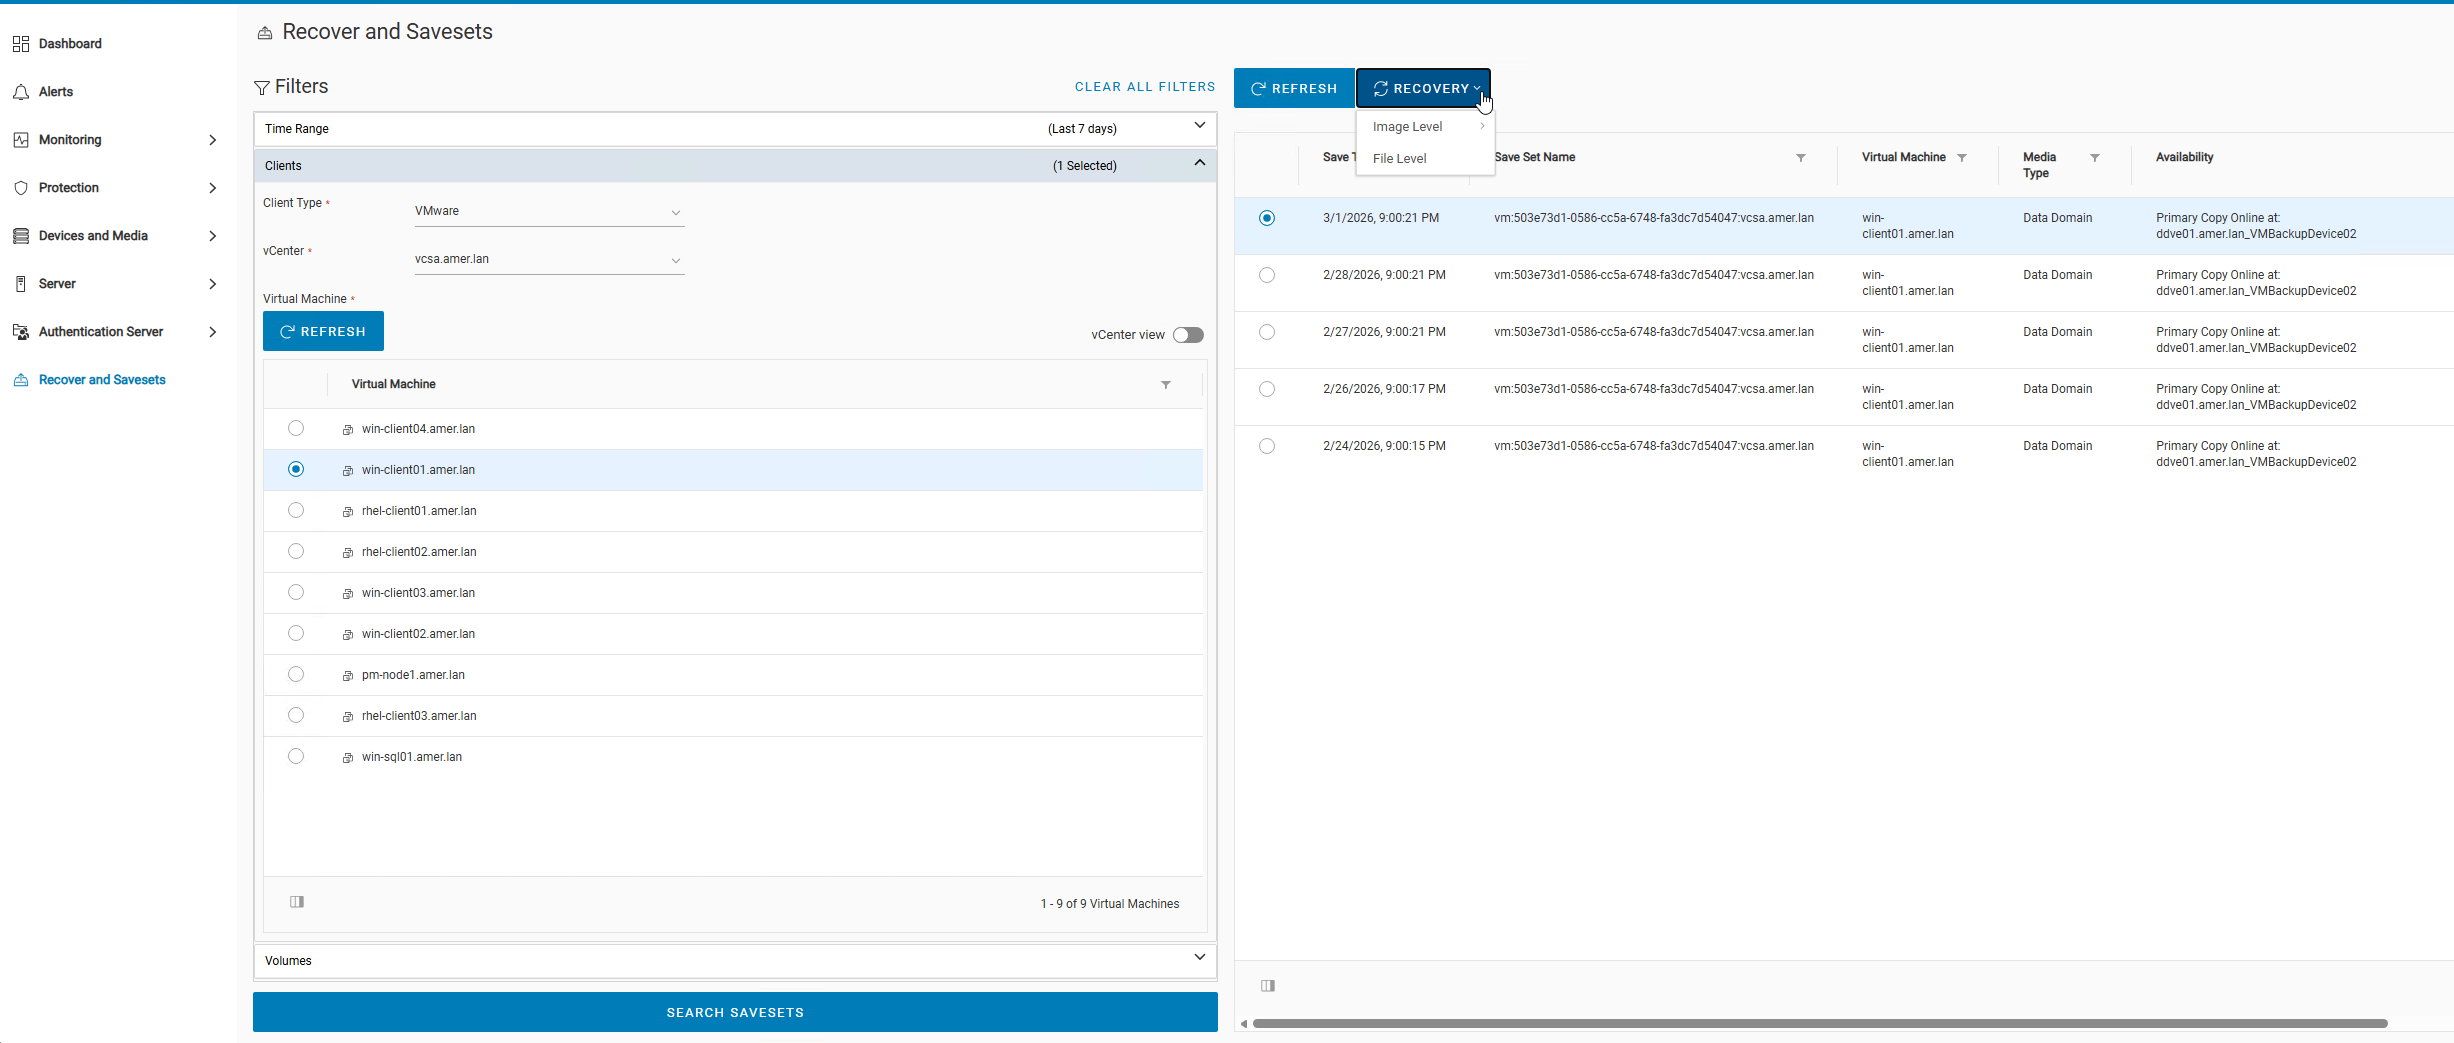Choose Image Level from Recovery menu
2454x1043 pixels.
1408,127
